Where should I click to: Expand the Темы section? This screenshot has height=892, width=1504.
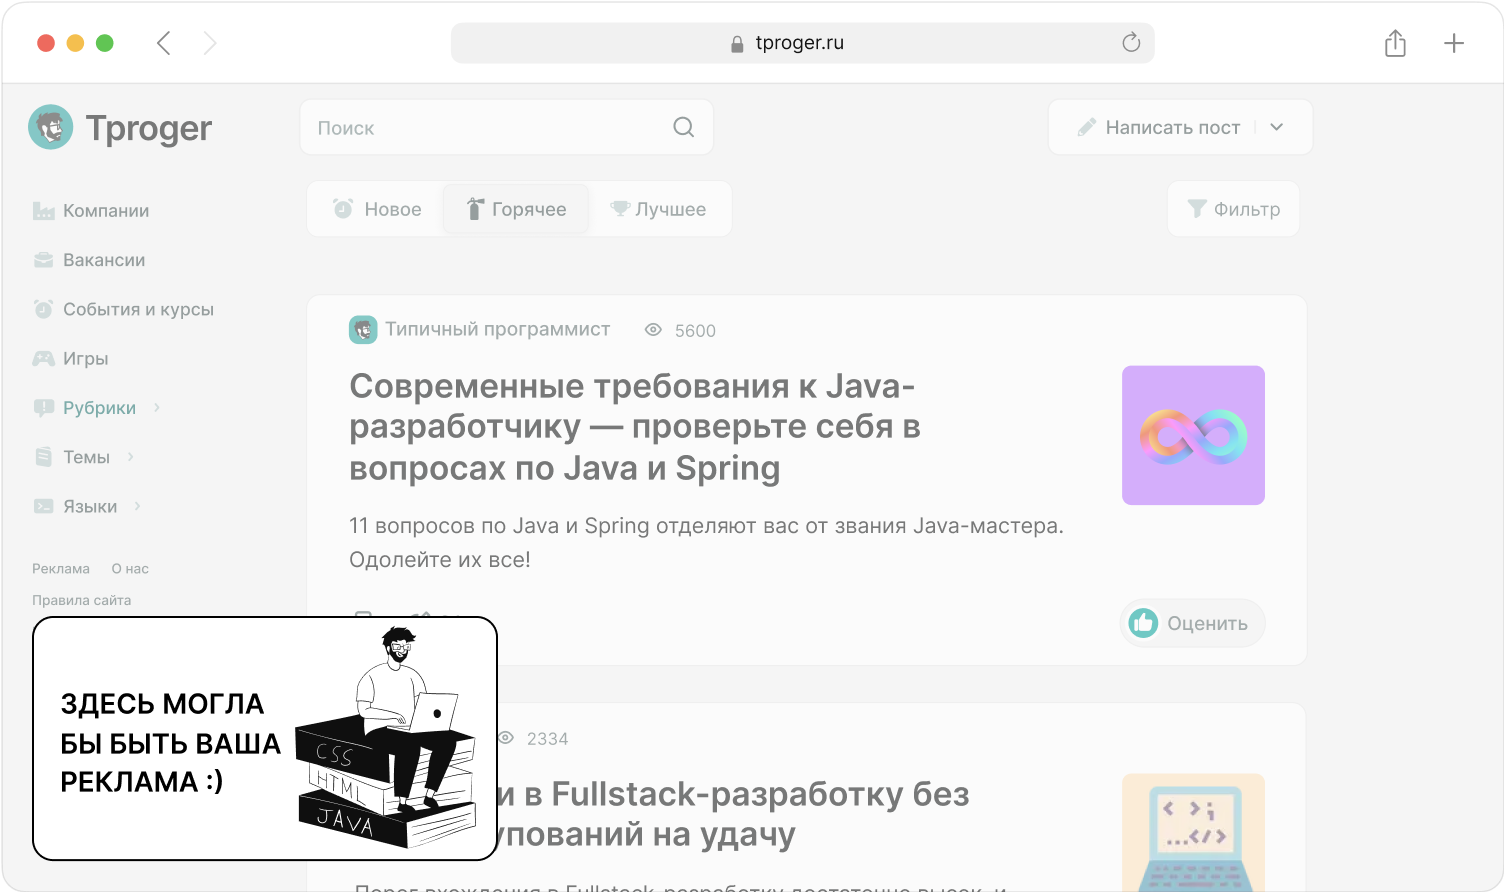click(x=86, y=456)
